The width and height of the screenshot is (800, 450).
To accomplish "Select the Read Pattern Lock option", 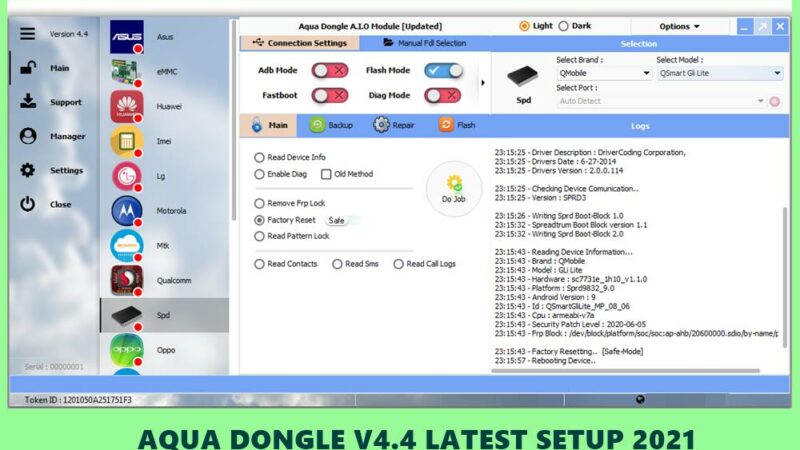I will (259, 236).
